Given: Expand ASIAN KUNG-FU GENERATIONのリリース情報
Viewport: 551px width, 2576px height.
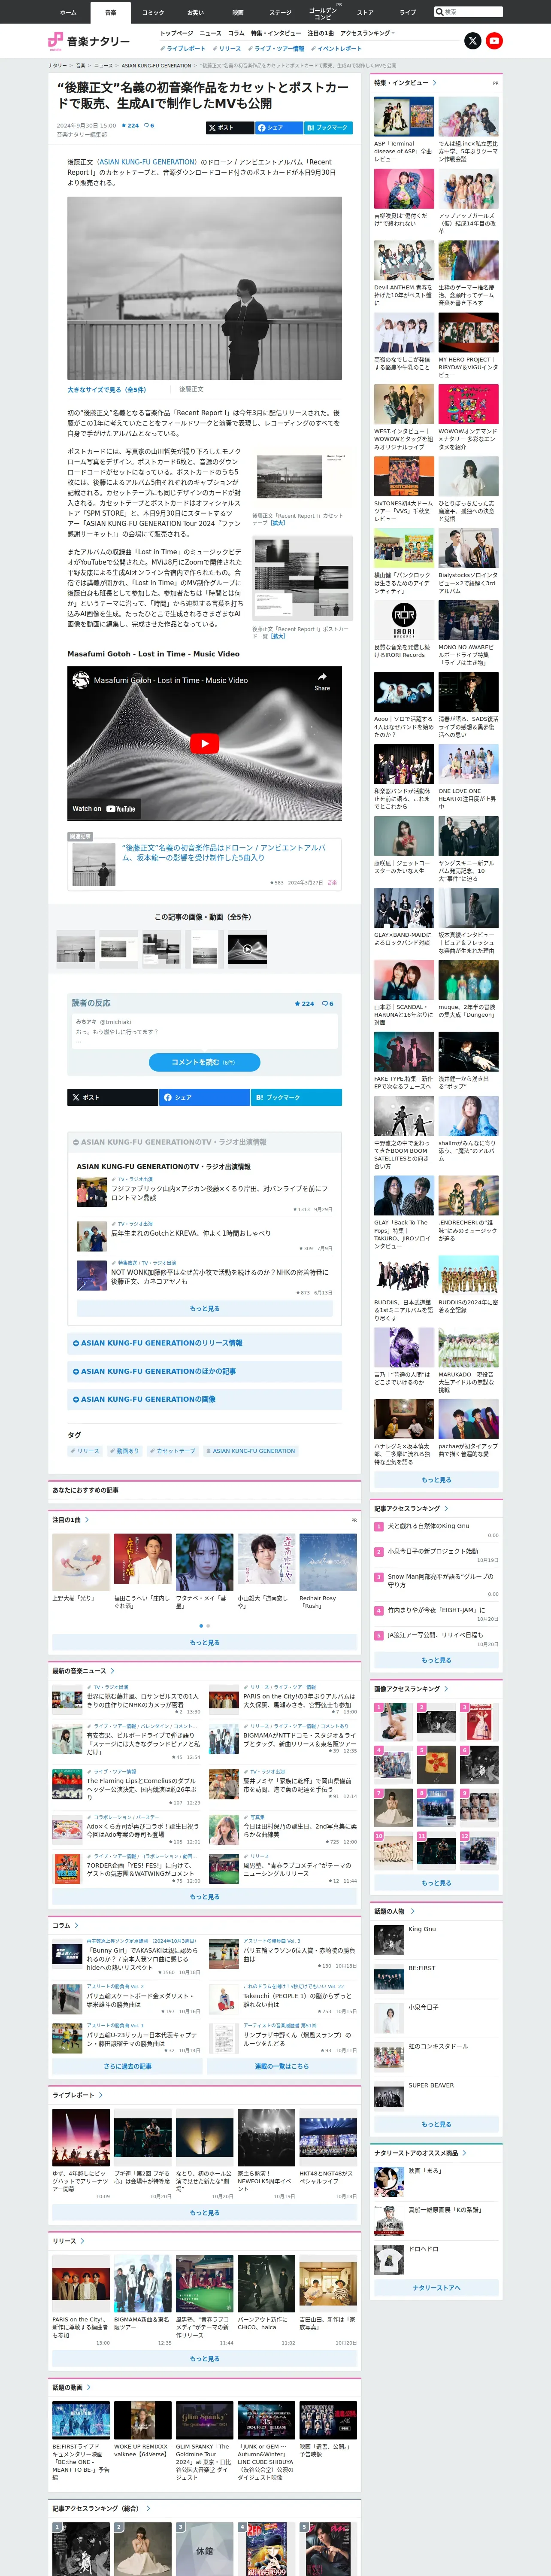Looking at the screenshot, I should click(204, 1343).
